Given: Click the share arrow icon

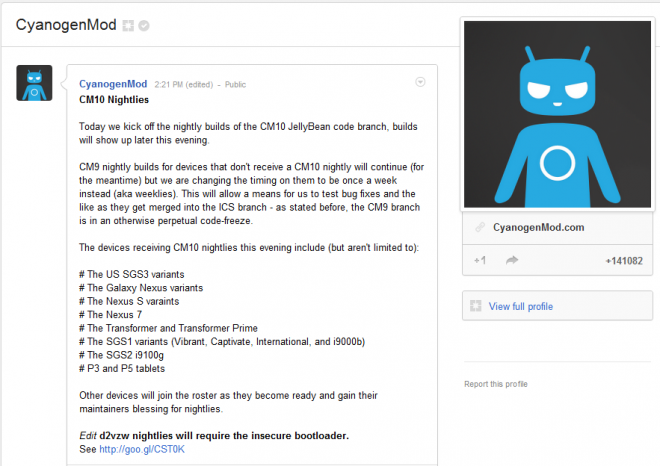Looking at the screenshot, I should click(x=512, y=261).
